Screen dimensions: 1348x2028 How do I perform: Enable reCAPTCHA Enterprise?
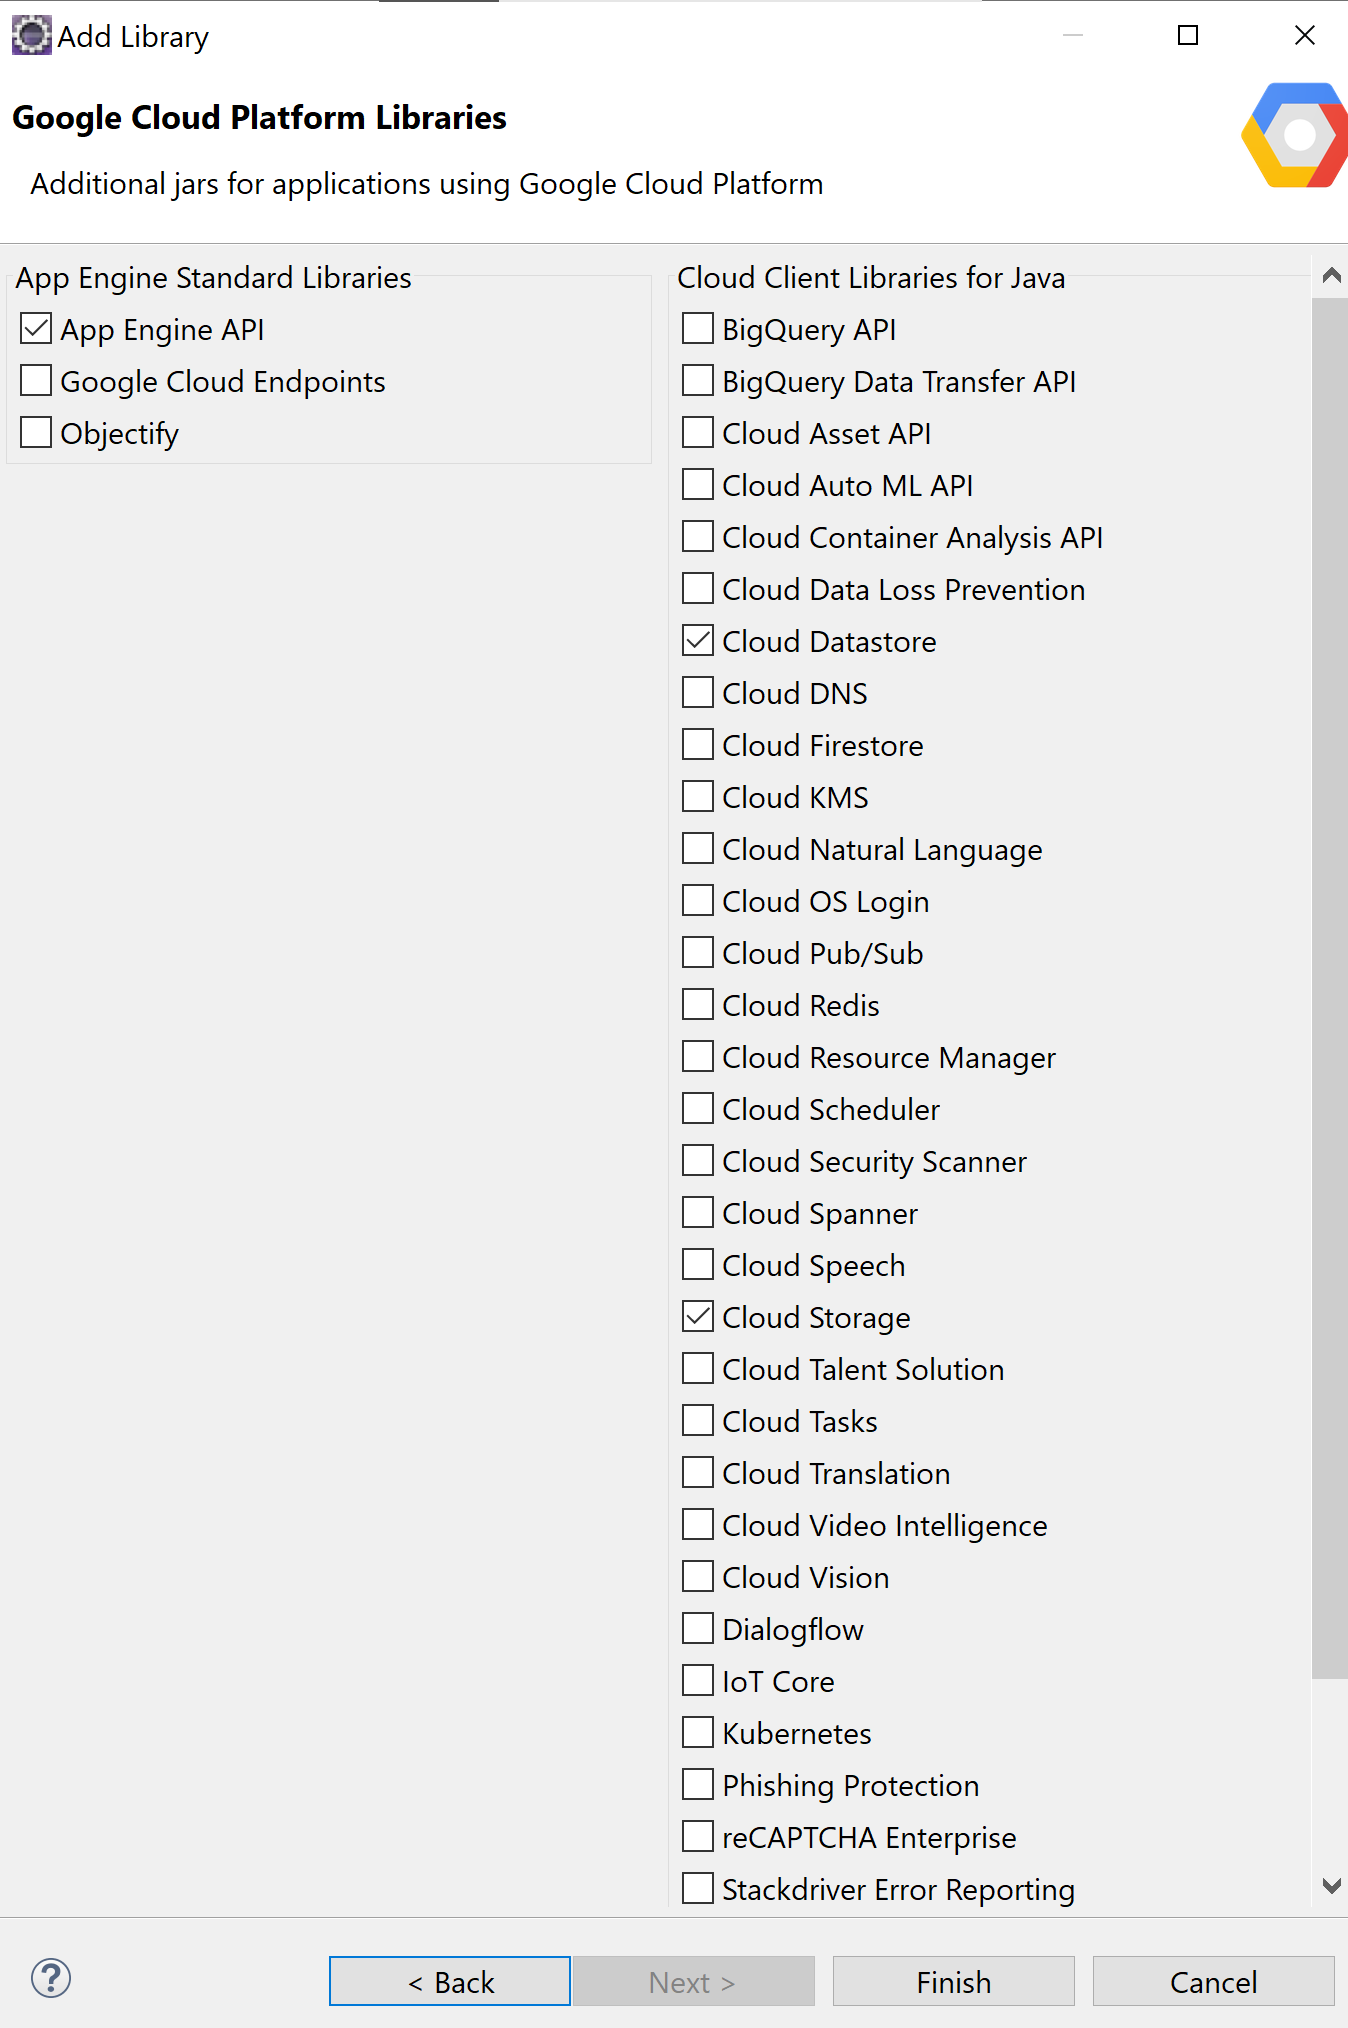697,1836
